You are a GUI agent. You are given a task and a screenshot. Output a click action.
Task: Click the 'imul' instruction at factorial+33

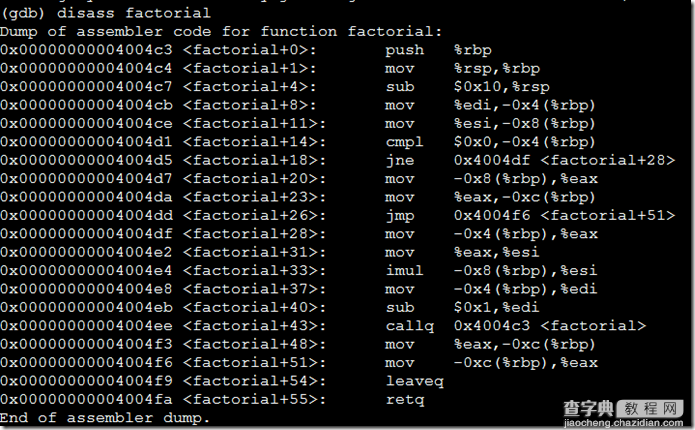pos(404,270)
